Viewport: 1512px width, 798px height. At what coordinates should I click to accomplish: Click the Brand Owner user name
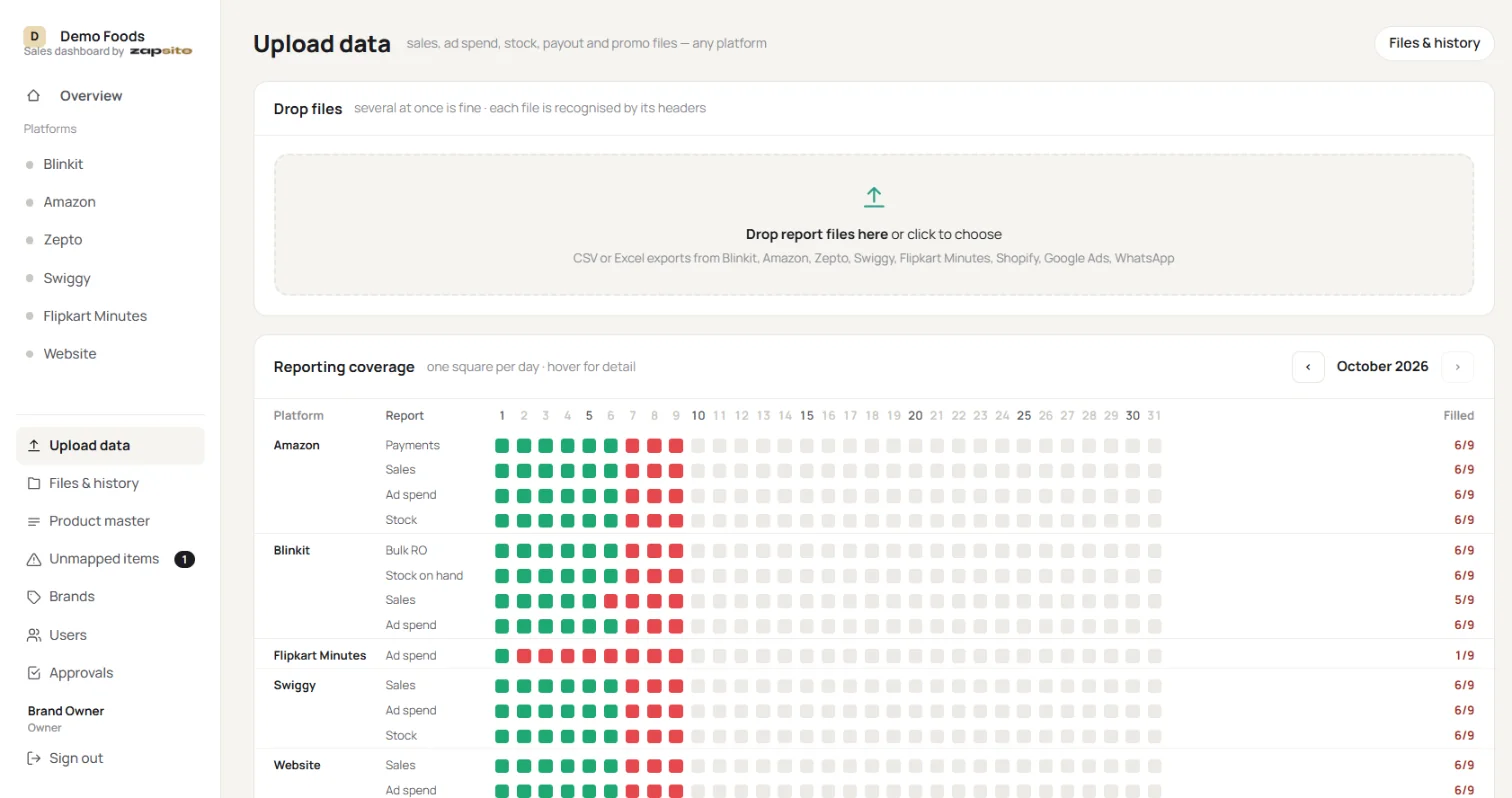[66, 711]
